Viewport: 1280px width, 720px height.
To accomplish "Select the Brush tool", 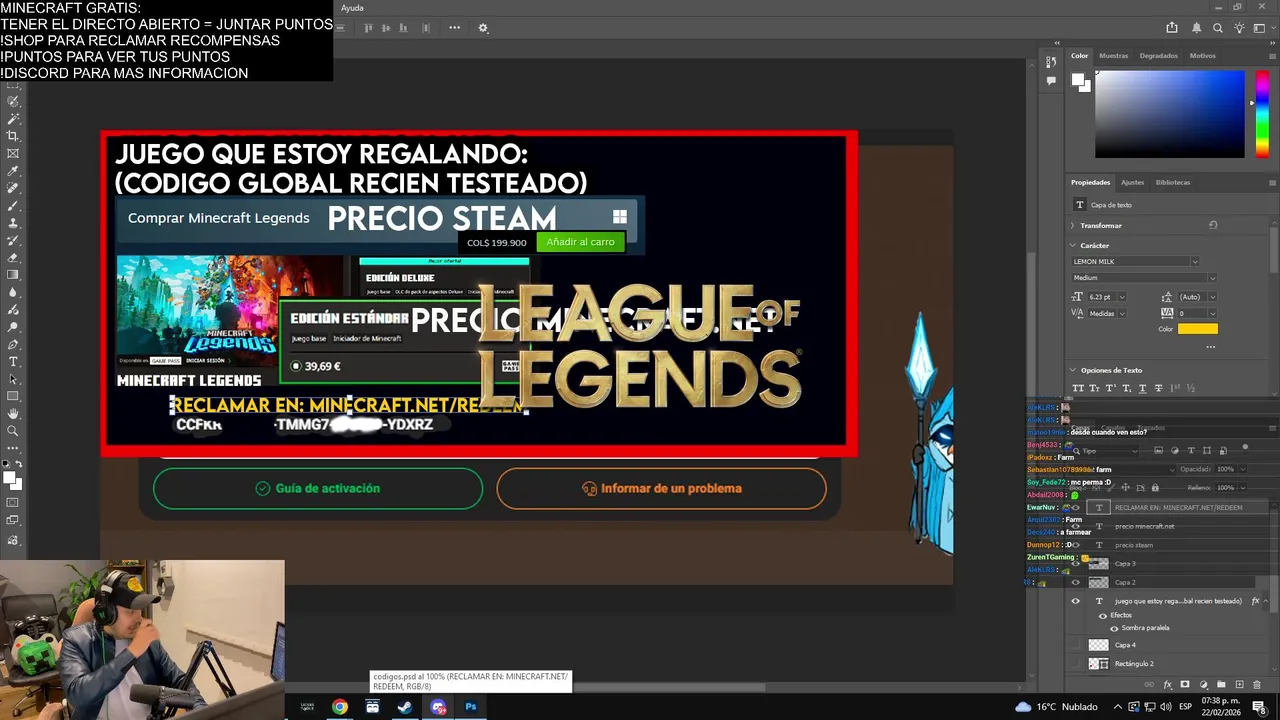I will click(x=13, y=206).
